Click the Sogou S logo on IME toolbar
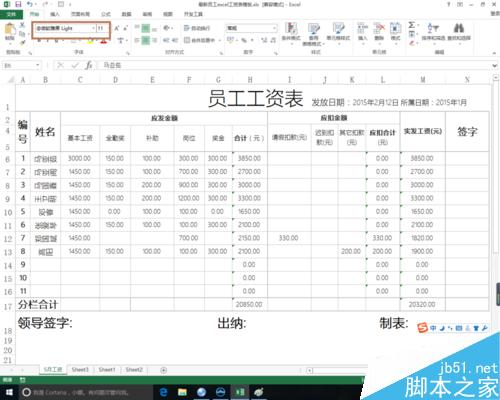This screenshot has width=500, height=400. tap(423, 328)
